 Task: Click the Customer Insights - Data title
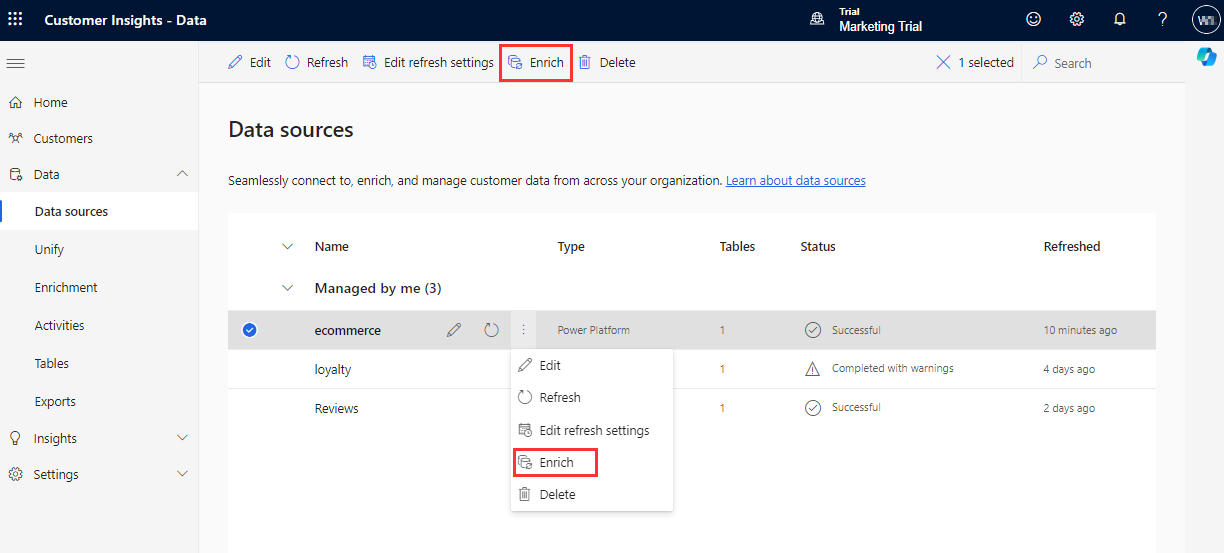pos(126,20)
